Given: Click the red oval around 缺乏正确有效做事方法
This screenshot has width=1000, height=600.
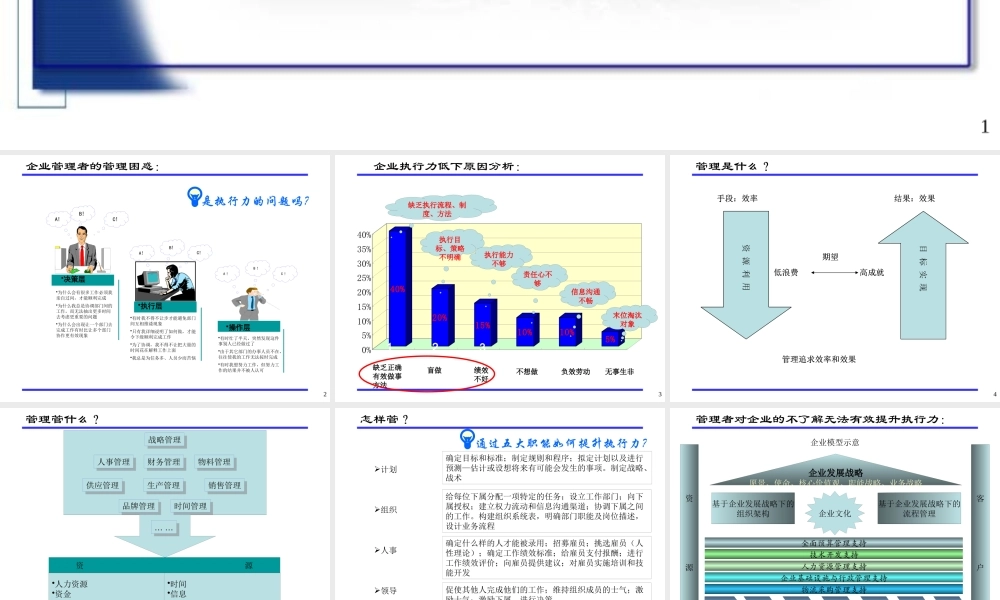Looking at the screenshot, I should tap(425, 374).
